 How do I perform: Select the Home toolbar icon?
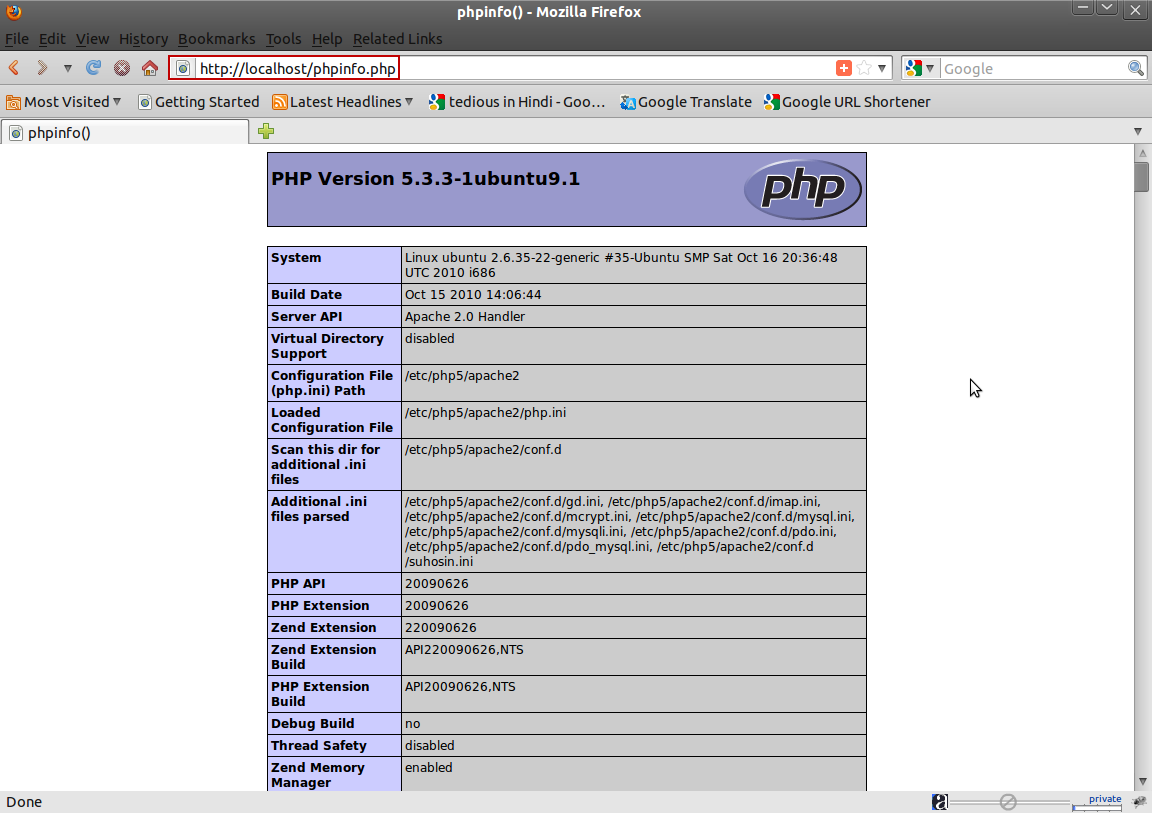click(x=149, y=68)
